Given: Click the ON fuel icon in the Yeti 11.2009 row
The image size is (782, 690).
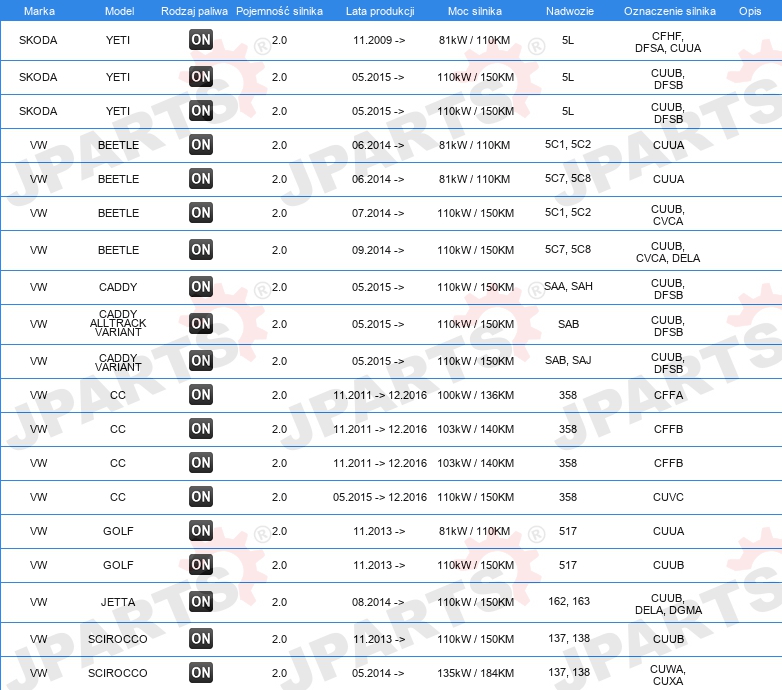Looking at the screenshot, I should 201,40.
